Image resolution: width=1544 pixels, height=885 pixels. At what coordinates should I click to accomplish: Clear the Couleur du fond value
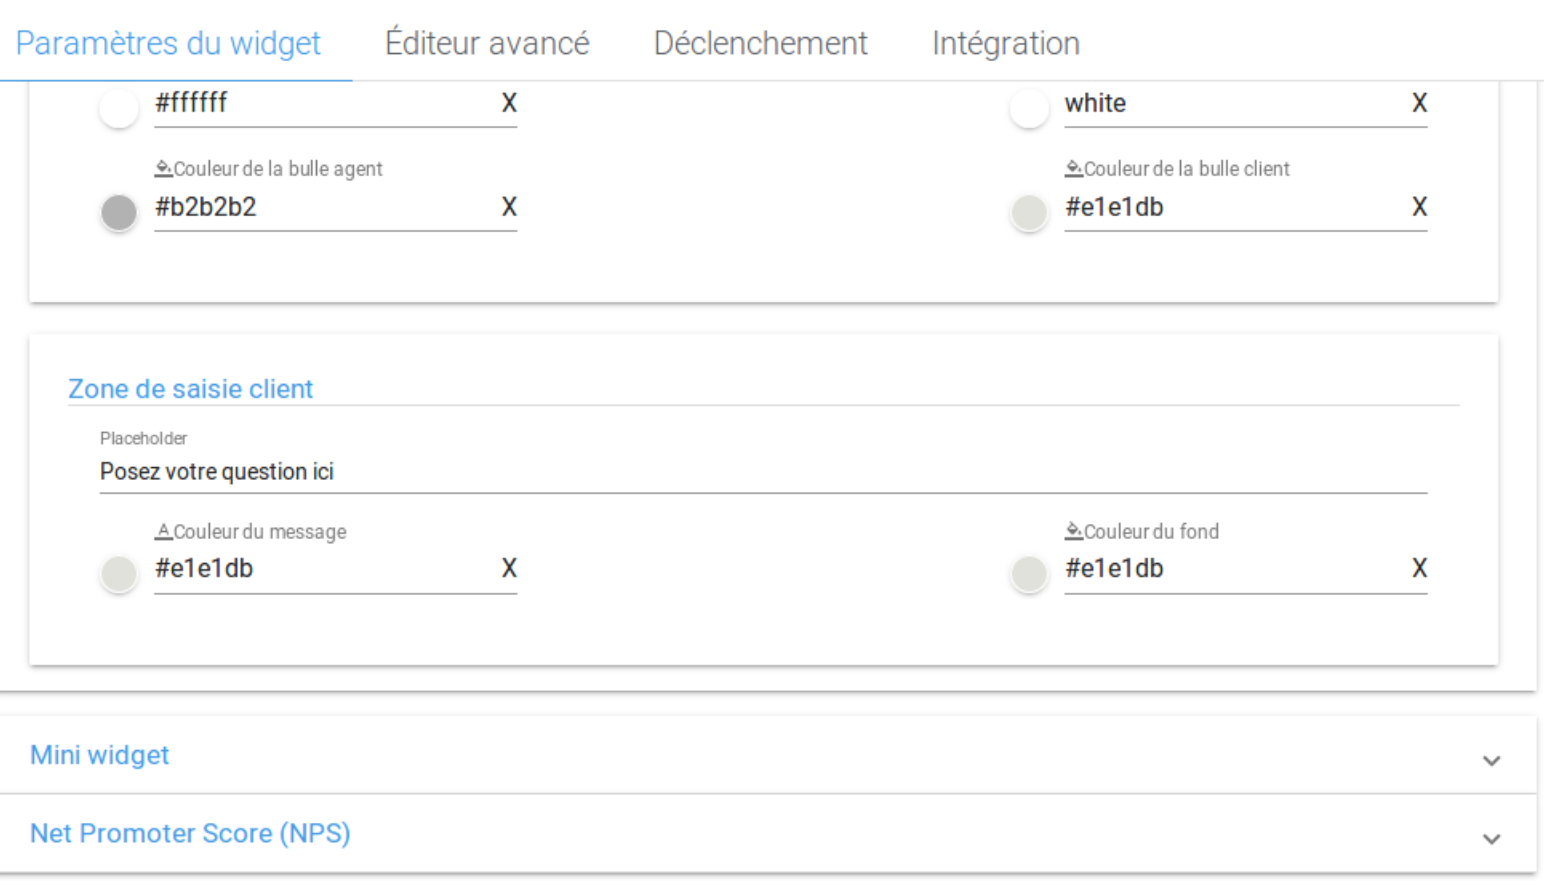pos(1419,568)
